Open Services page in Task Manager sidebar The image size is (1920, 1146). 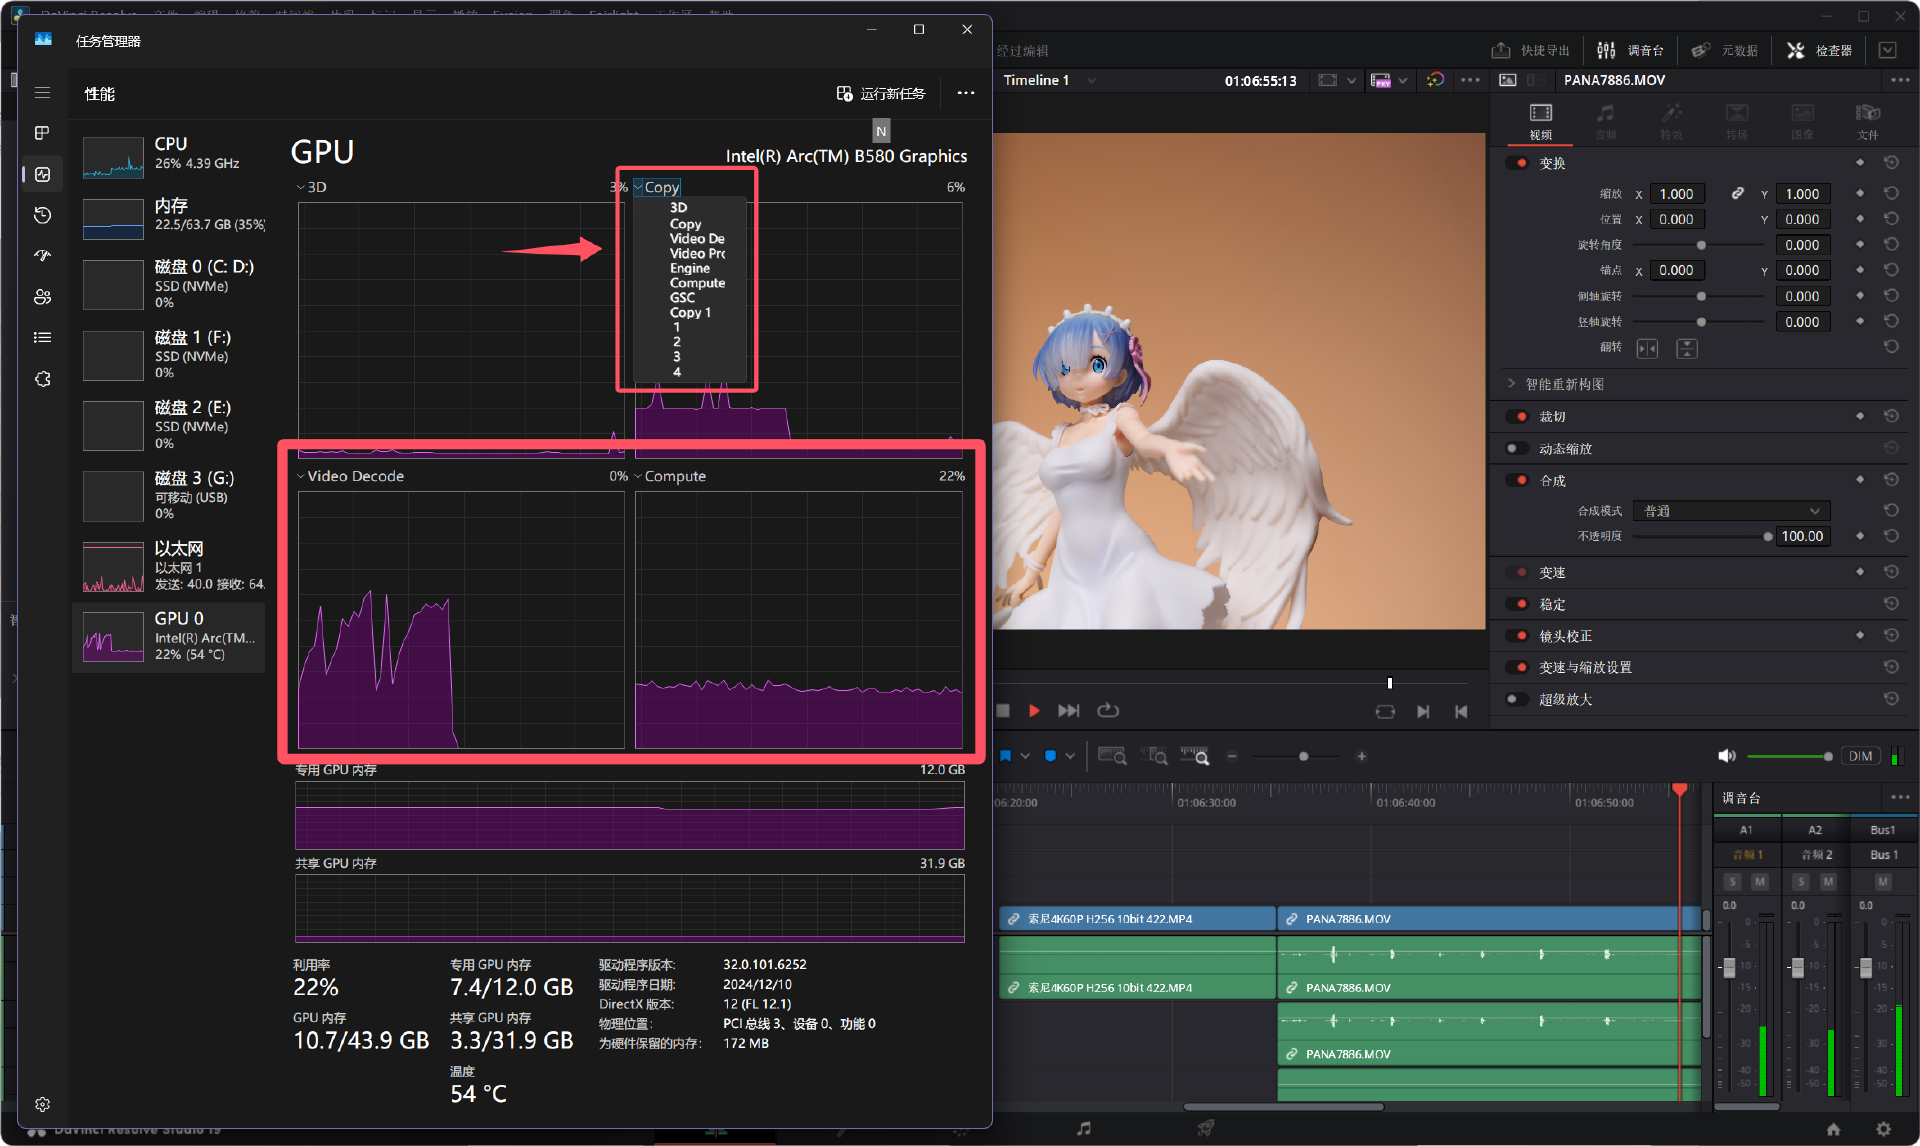pos(42,379)
